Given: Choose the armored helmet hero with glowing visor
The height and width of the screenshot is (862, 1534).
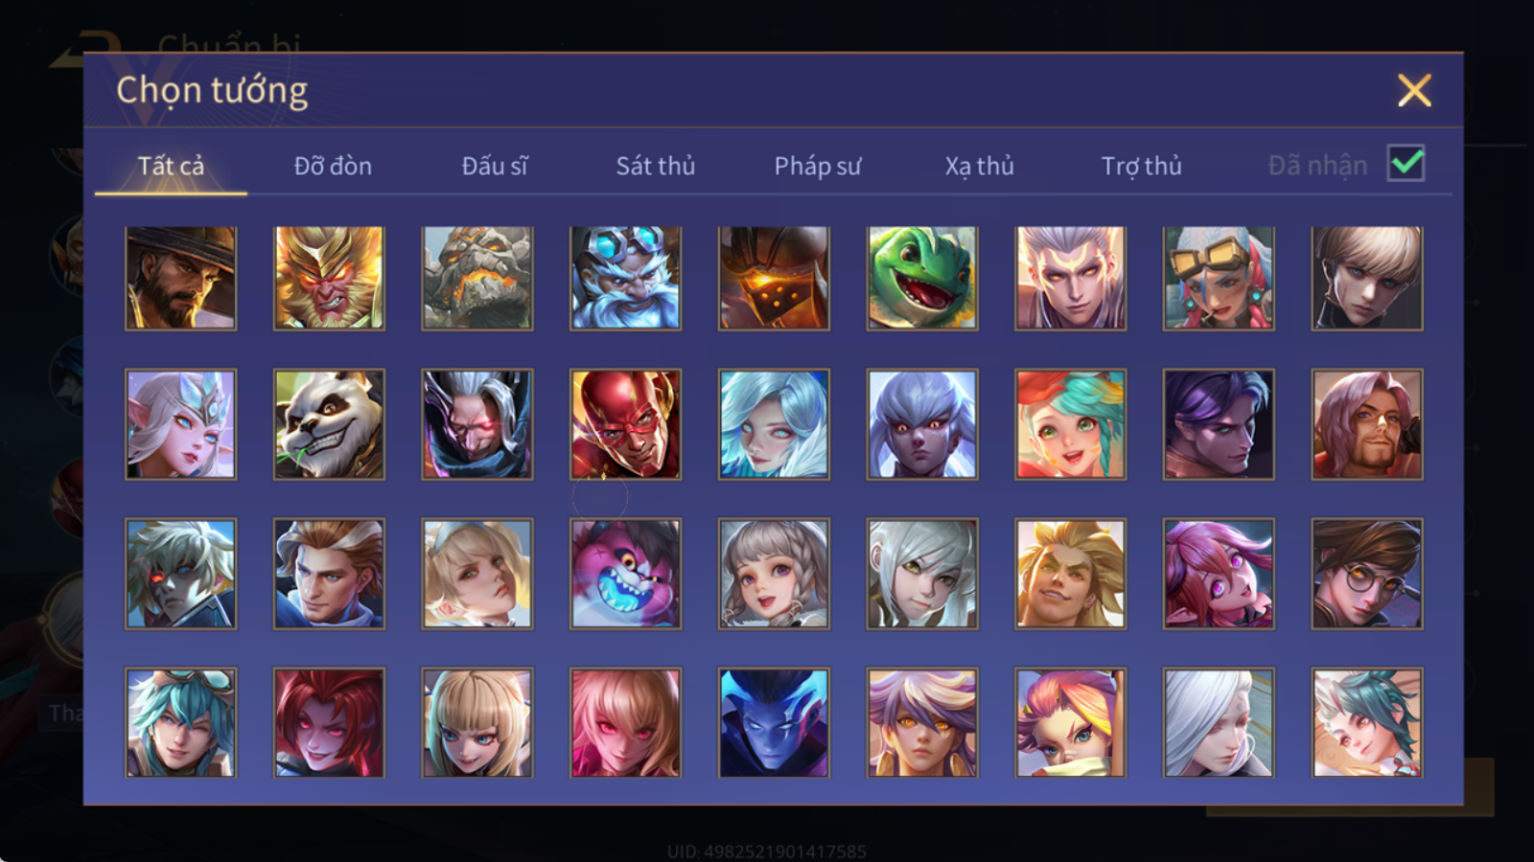Looking at the screenshot, I should (774, 278).
